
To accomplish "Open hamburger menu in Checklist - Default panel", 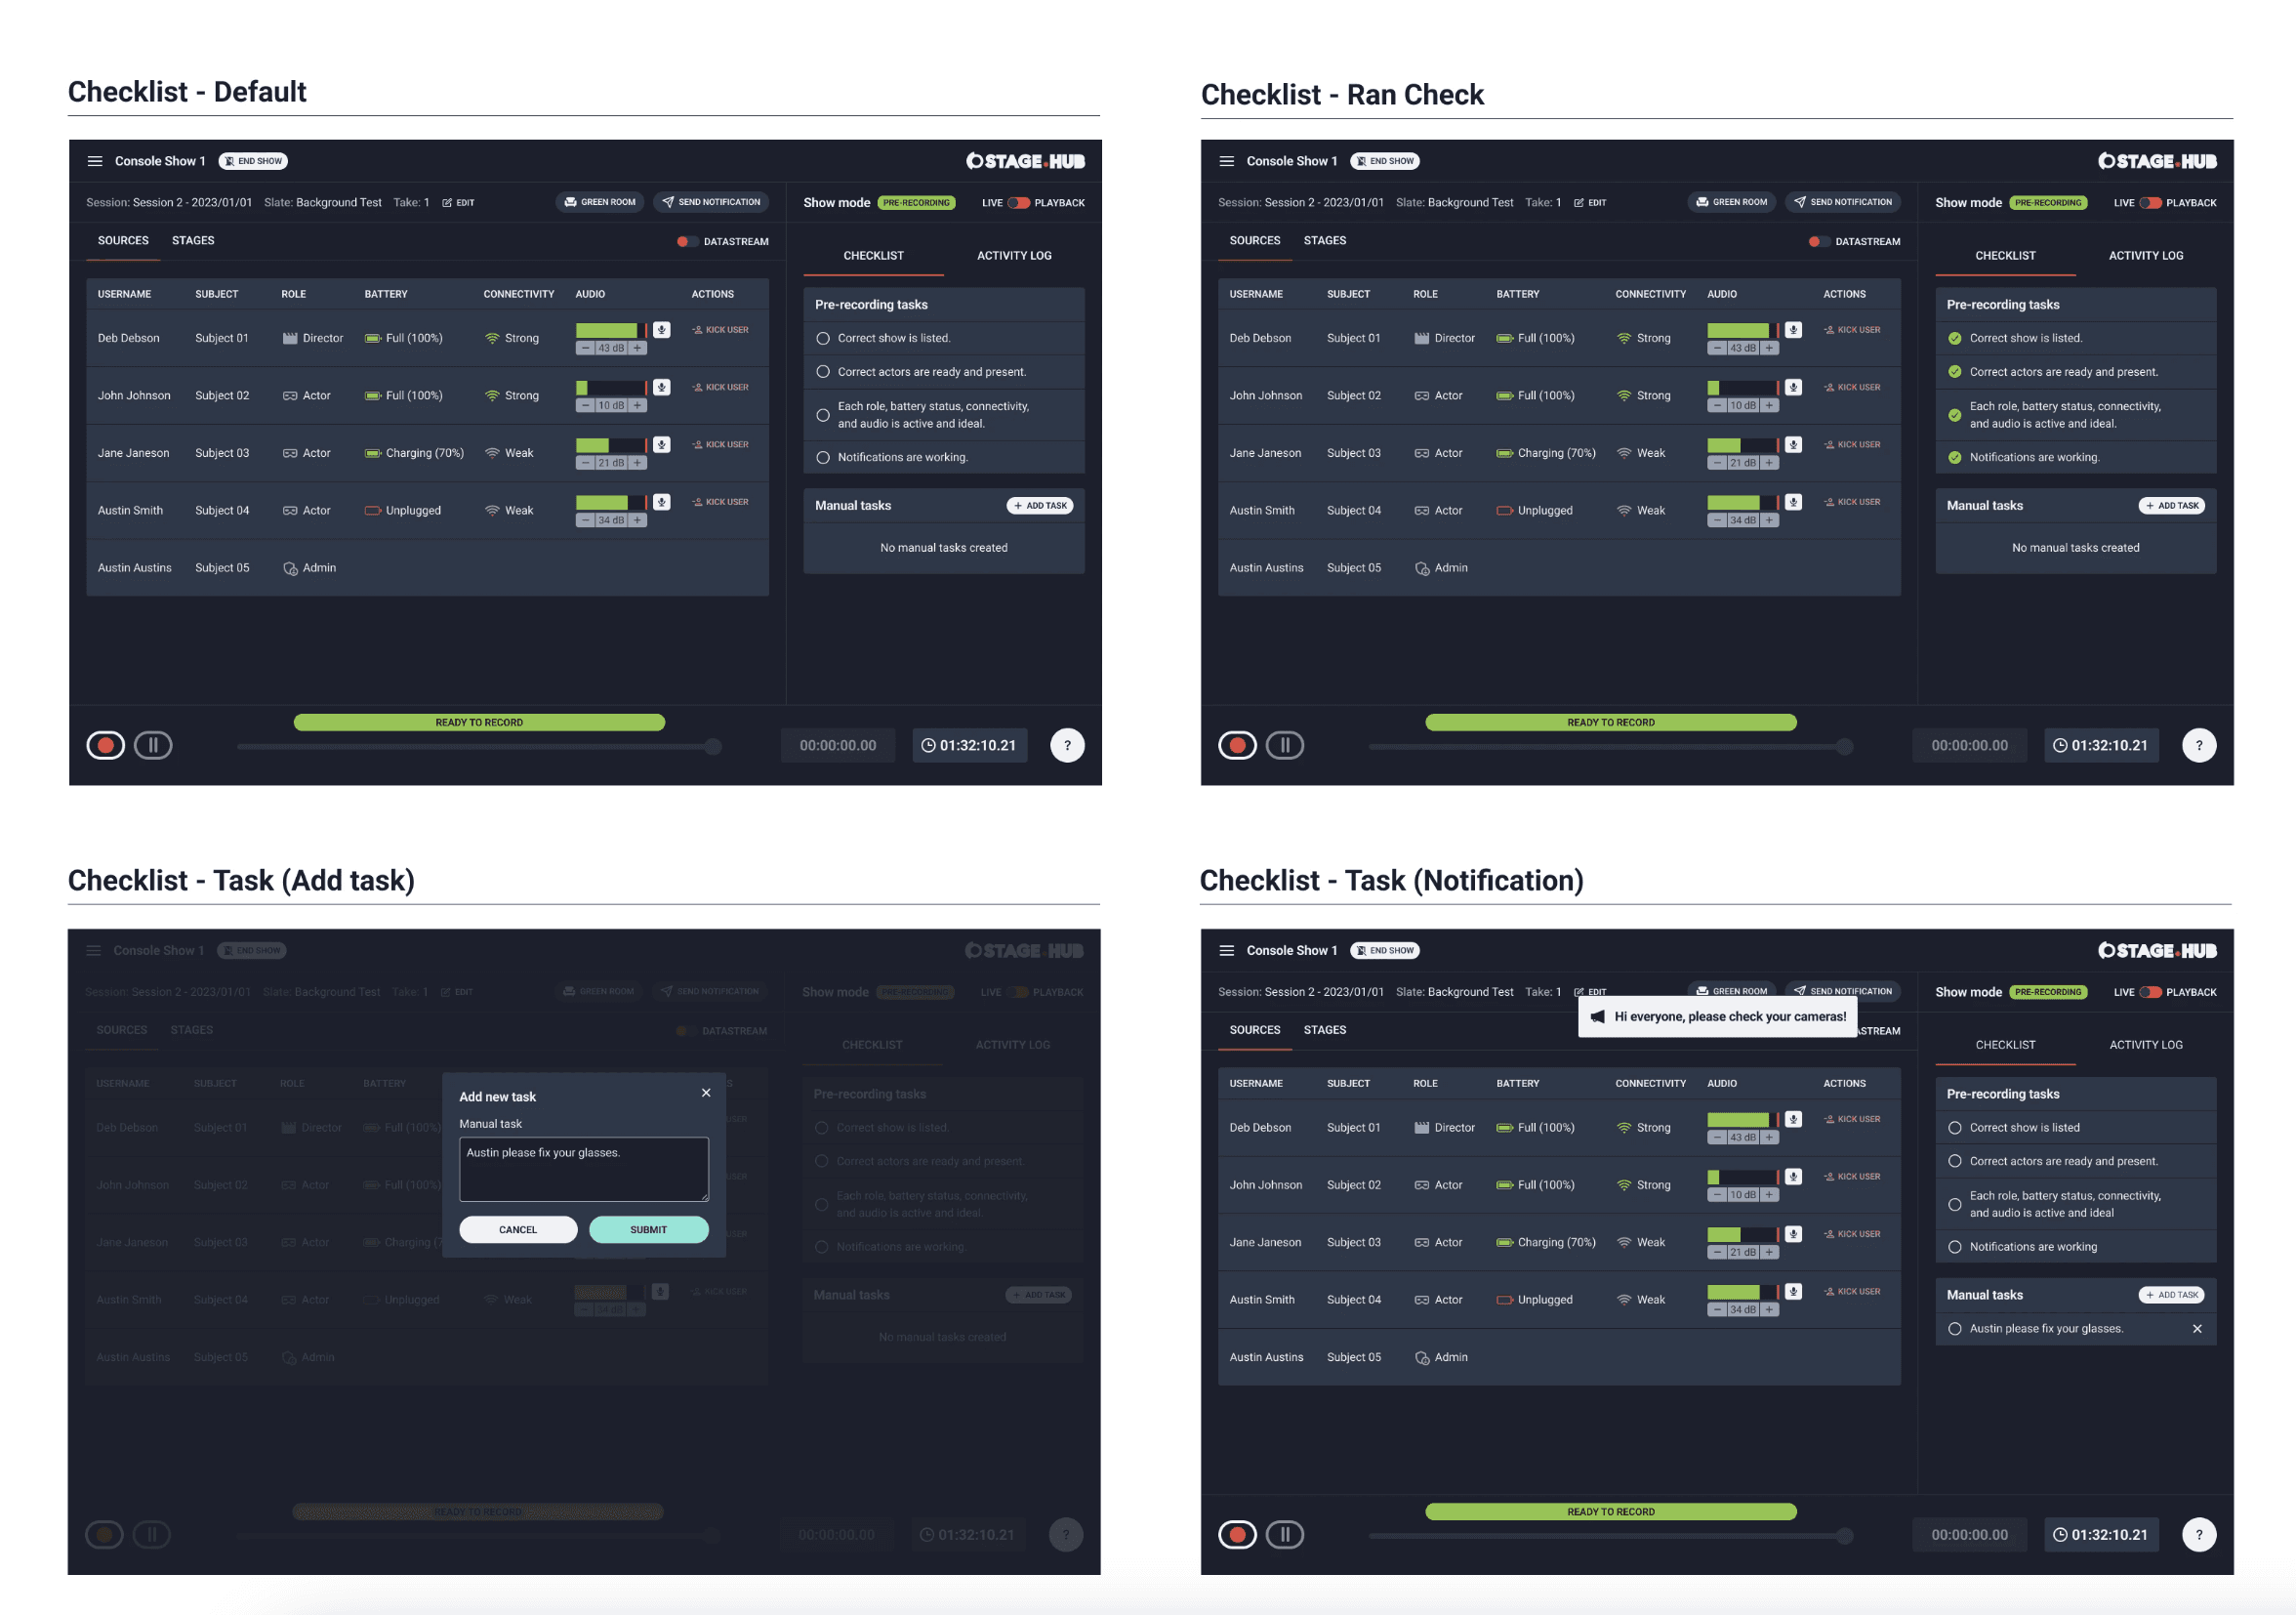I will 95,161.
